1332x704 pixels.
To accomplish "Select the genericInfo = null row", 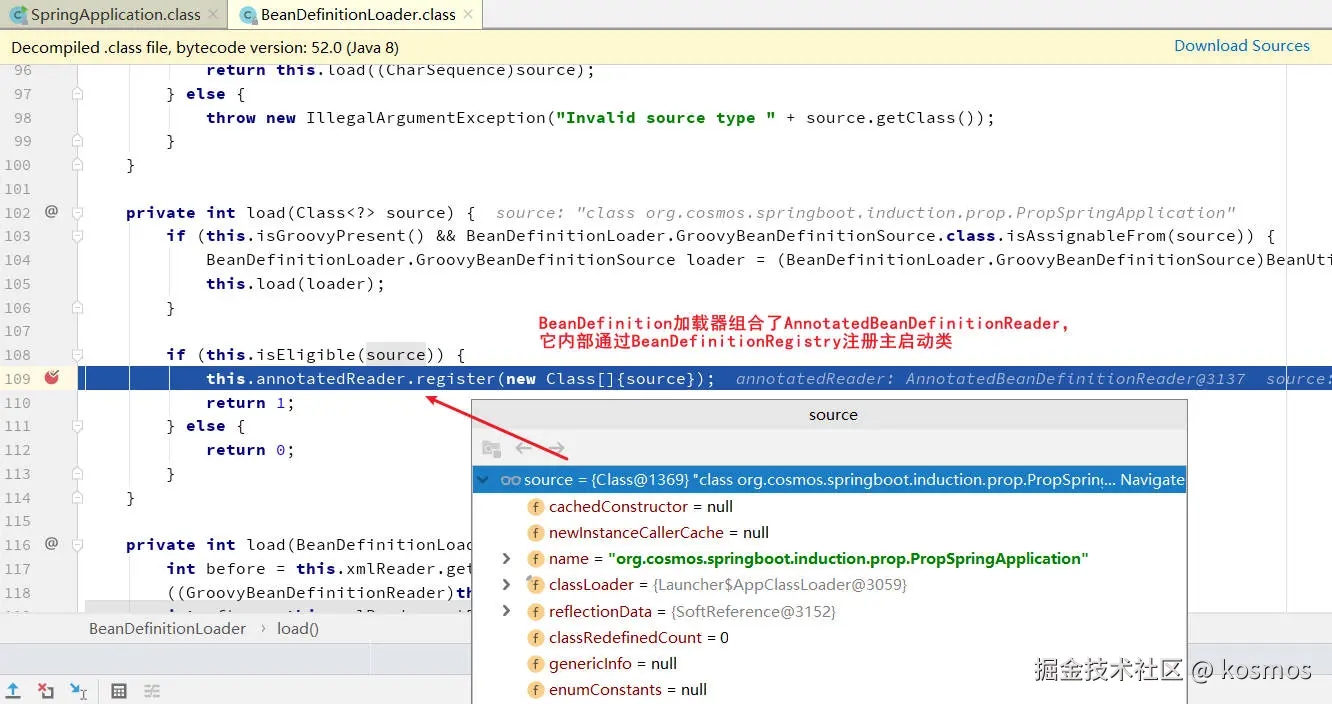I will pos(829,663).
